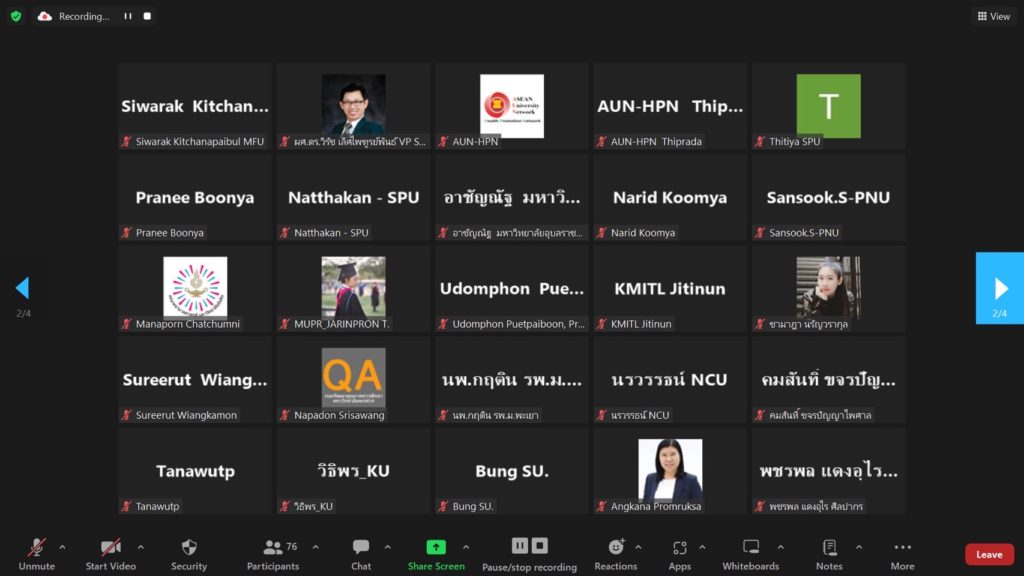This screenshot has width=1024, height=576.
Task: Open Whiteboards
Action: point(750,553)
